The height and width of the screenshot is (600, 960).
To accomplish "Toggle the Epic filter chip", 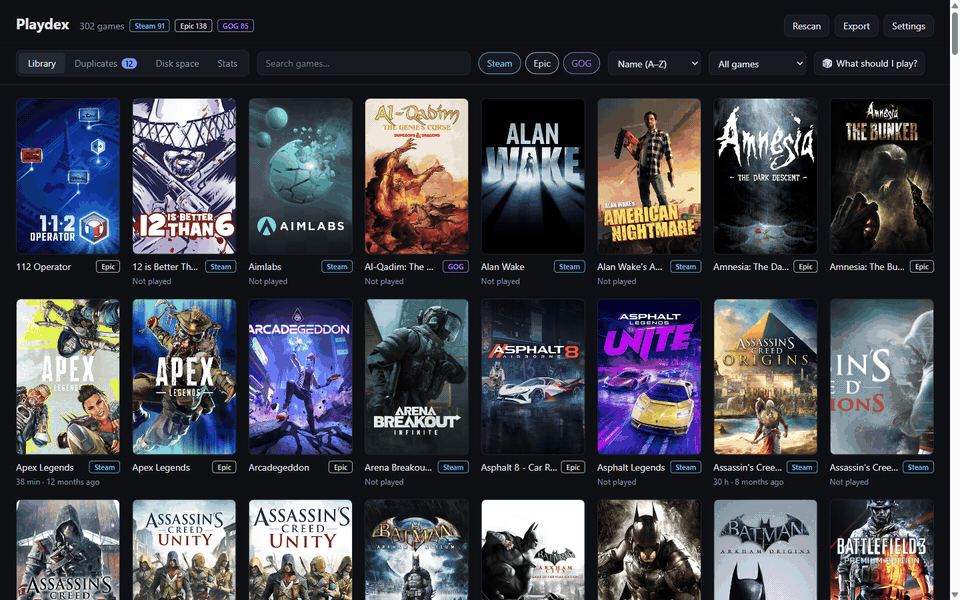I will [542, 64].
